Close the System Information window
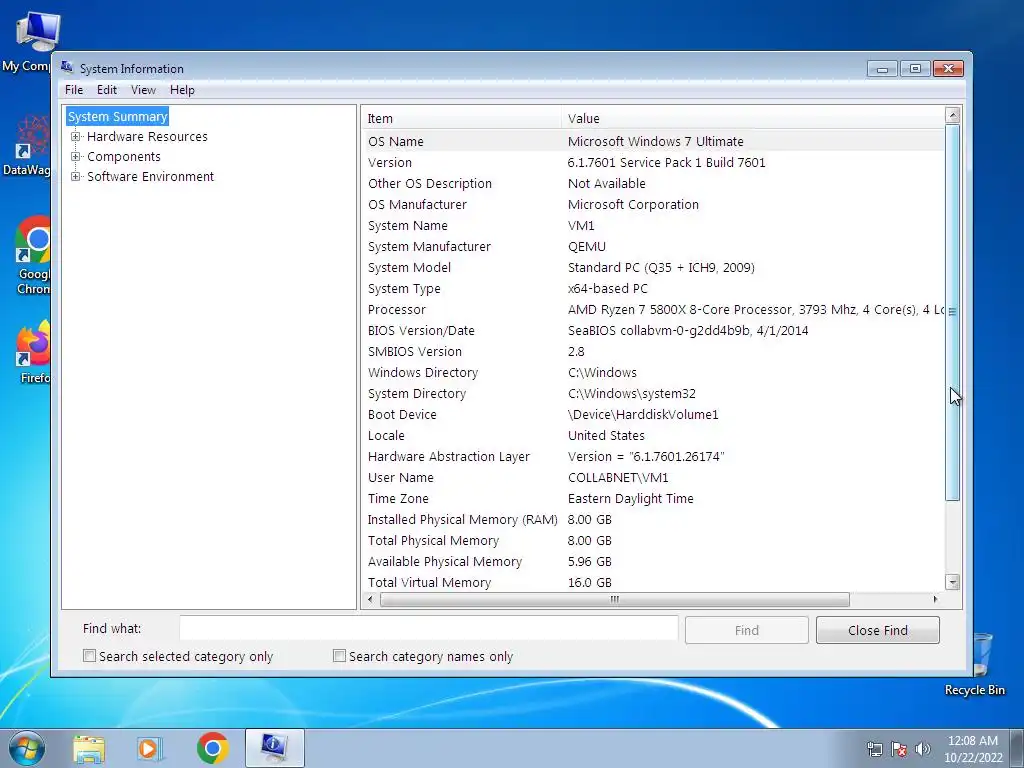The width and height of the screenshot is (1024, 768). 948,69
